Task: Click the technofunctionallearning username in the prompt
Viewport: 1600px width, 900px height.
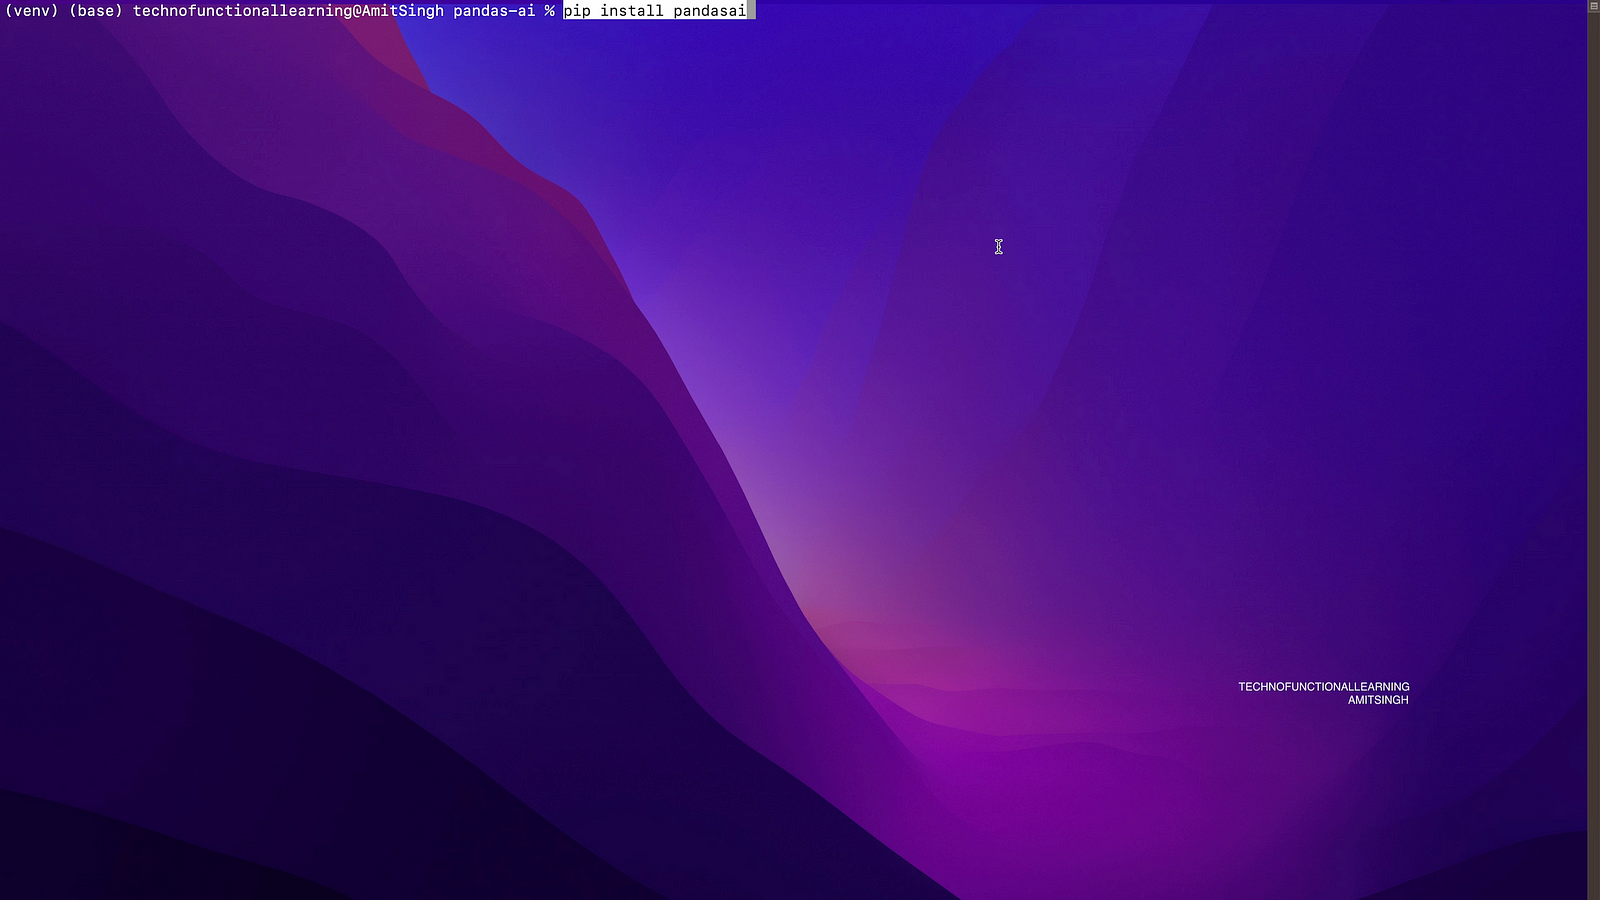Action: pos(242,11)
